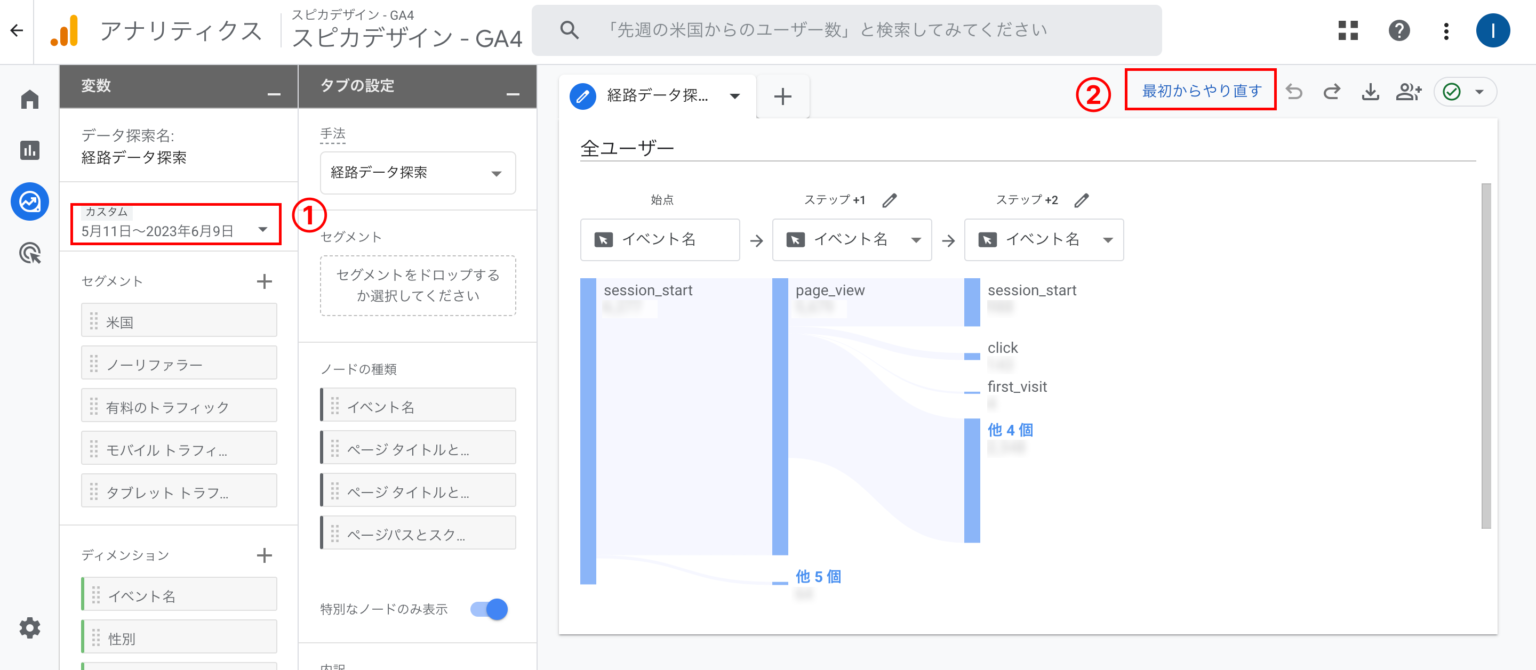Export the exploration using the download icon
The image size is (1536, 670).
pos(1370,91)
